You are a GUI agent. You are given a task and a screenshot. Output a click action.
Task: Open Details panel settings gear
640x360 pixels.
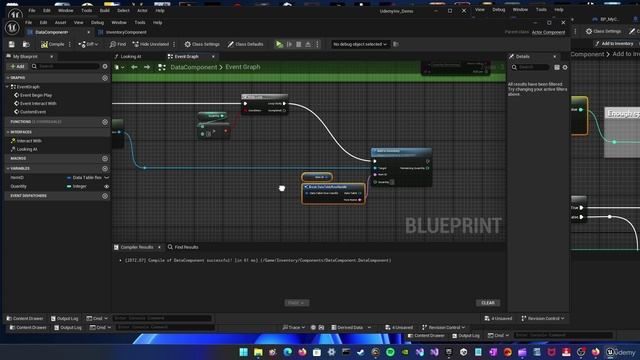pyautogui.click(x=565, y=67)
